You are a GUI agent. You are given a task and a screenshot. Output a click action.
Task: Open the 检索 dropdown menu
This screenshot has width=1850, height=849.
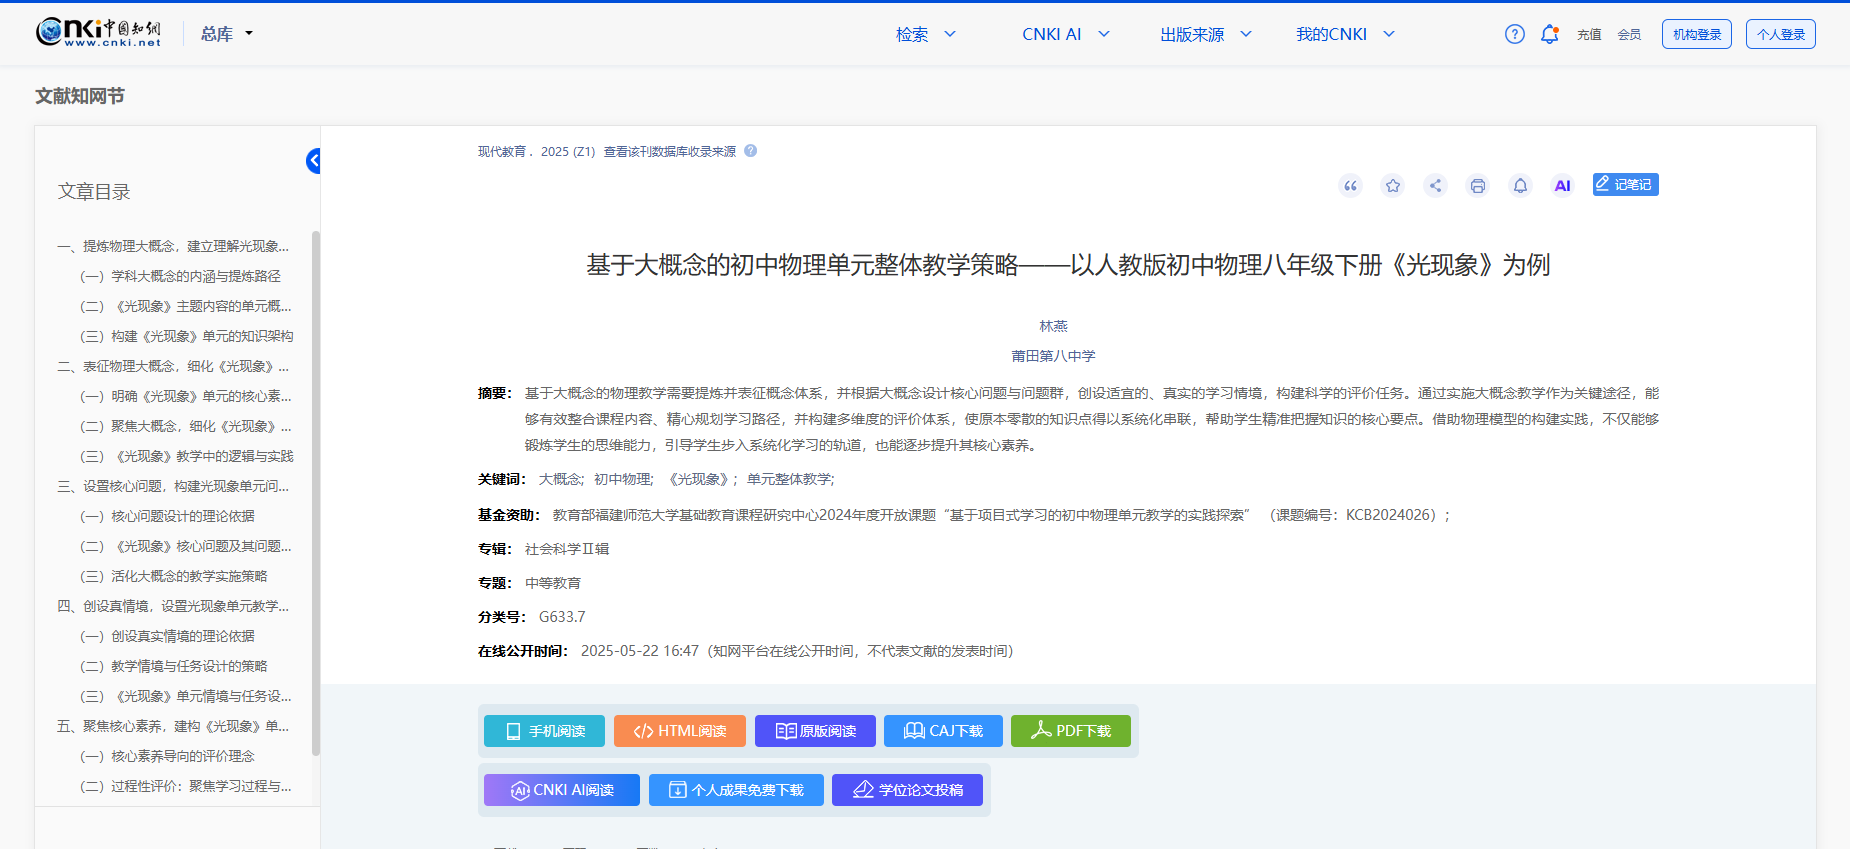tap(926, 34)
